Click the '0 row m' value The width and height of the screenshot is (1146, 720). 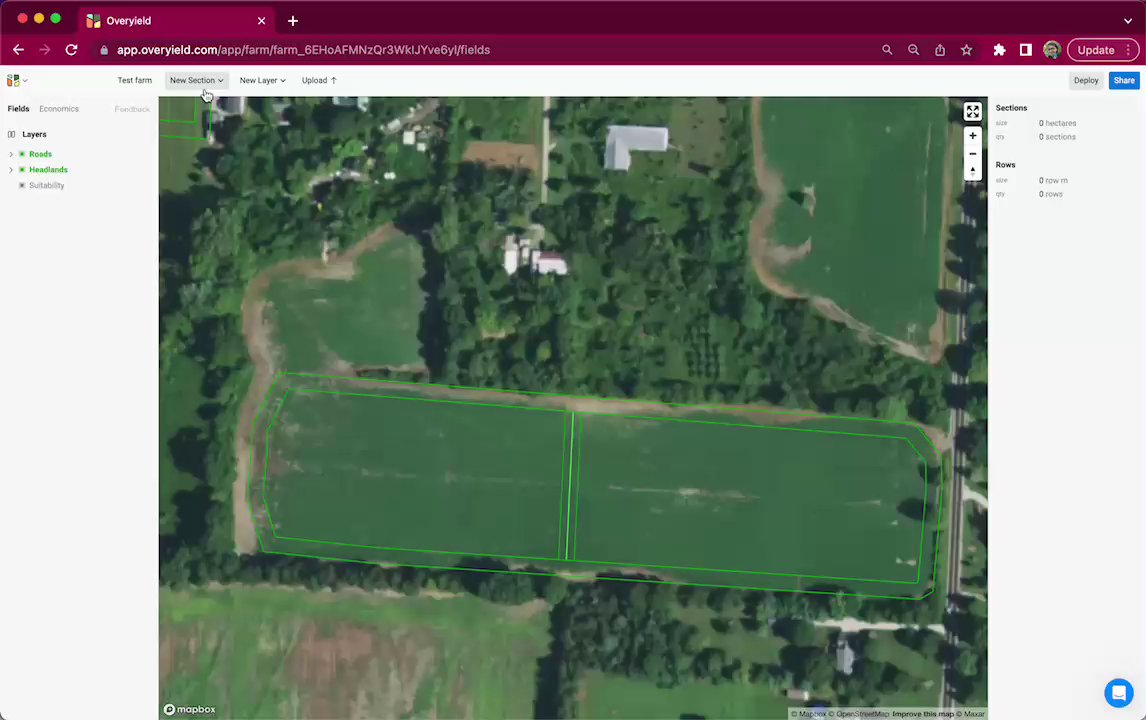pyautogui.click(x=1053, y=181)
